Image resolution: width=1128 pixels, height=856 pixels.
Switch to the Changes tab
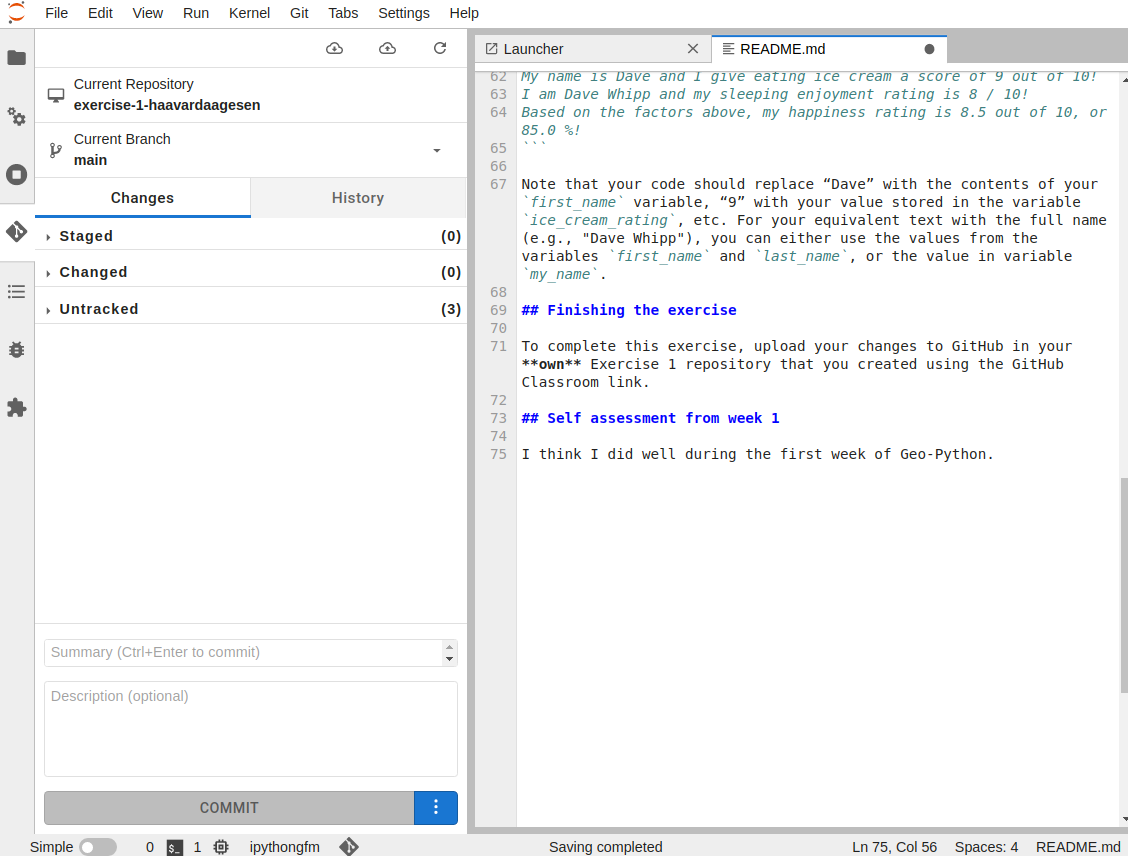tap(142, 198)
